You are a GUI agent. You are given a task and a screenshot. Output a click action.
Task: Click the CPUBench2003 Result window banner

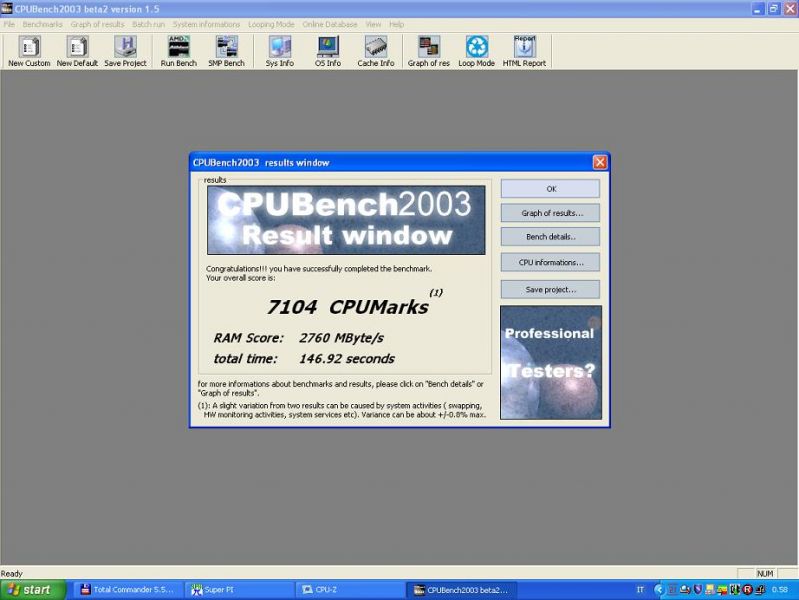(346, 220)
